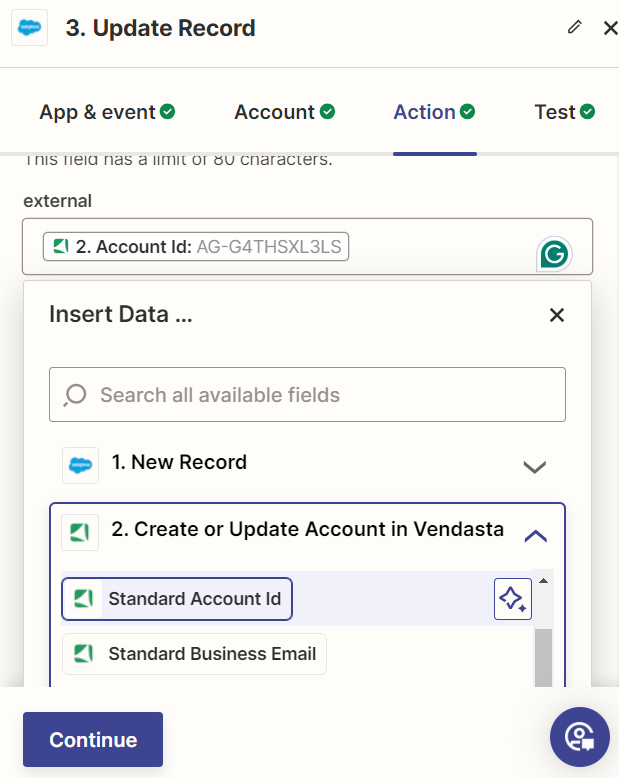Screen dimensions: 619x778
Task: Focus the Search all available fields box
Action: (x=308, y=395)
